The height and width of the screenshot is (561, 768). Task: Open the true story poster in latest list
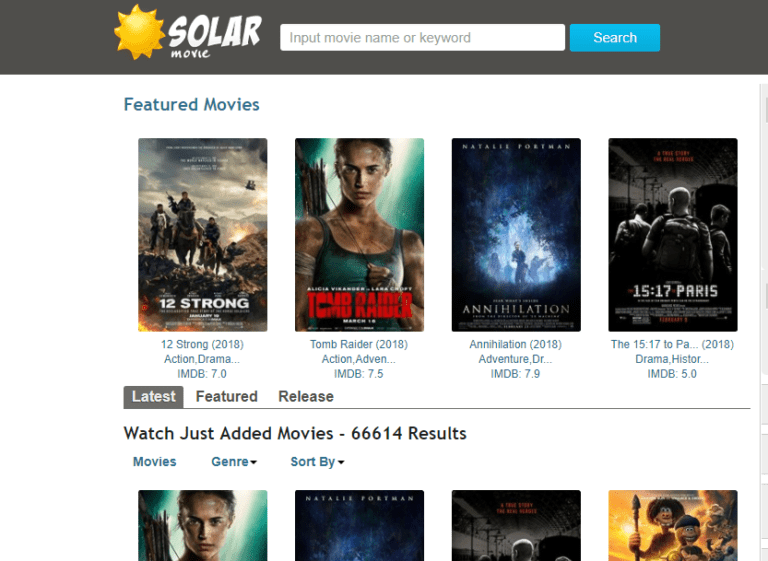pyautogui.click(x=516, y=525)
